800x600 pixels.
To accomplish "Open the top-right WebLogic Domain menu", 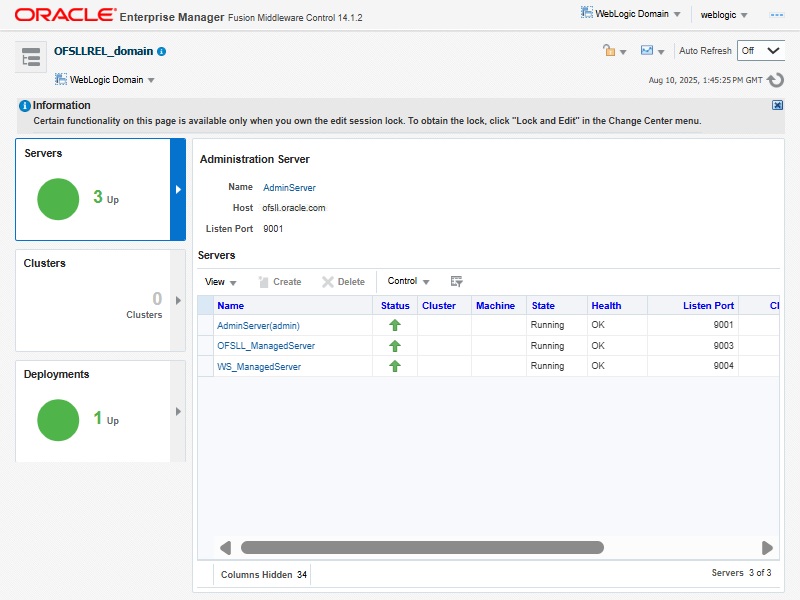I will click(631, 14).
